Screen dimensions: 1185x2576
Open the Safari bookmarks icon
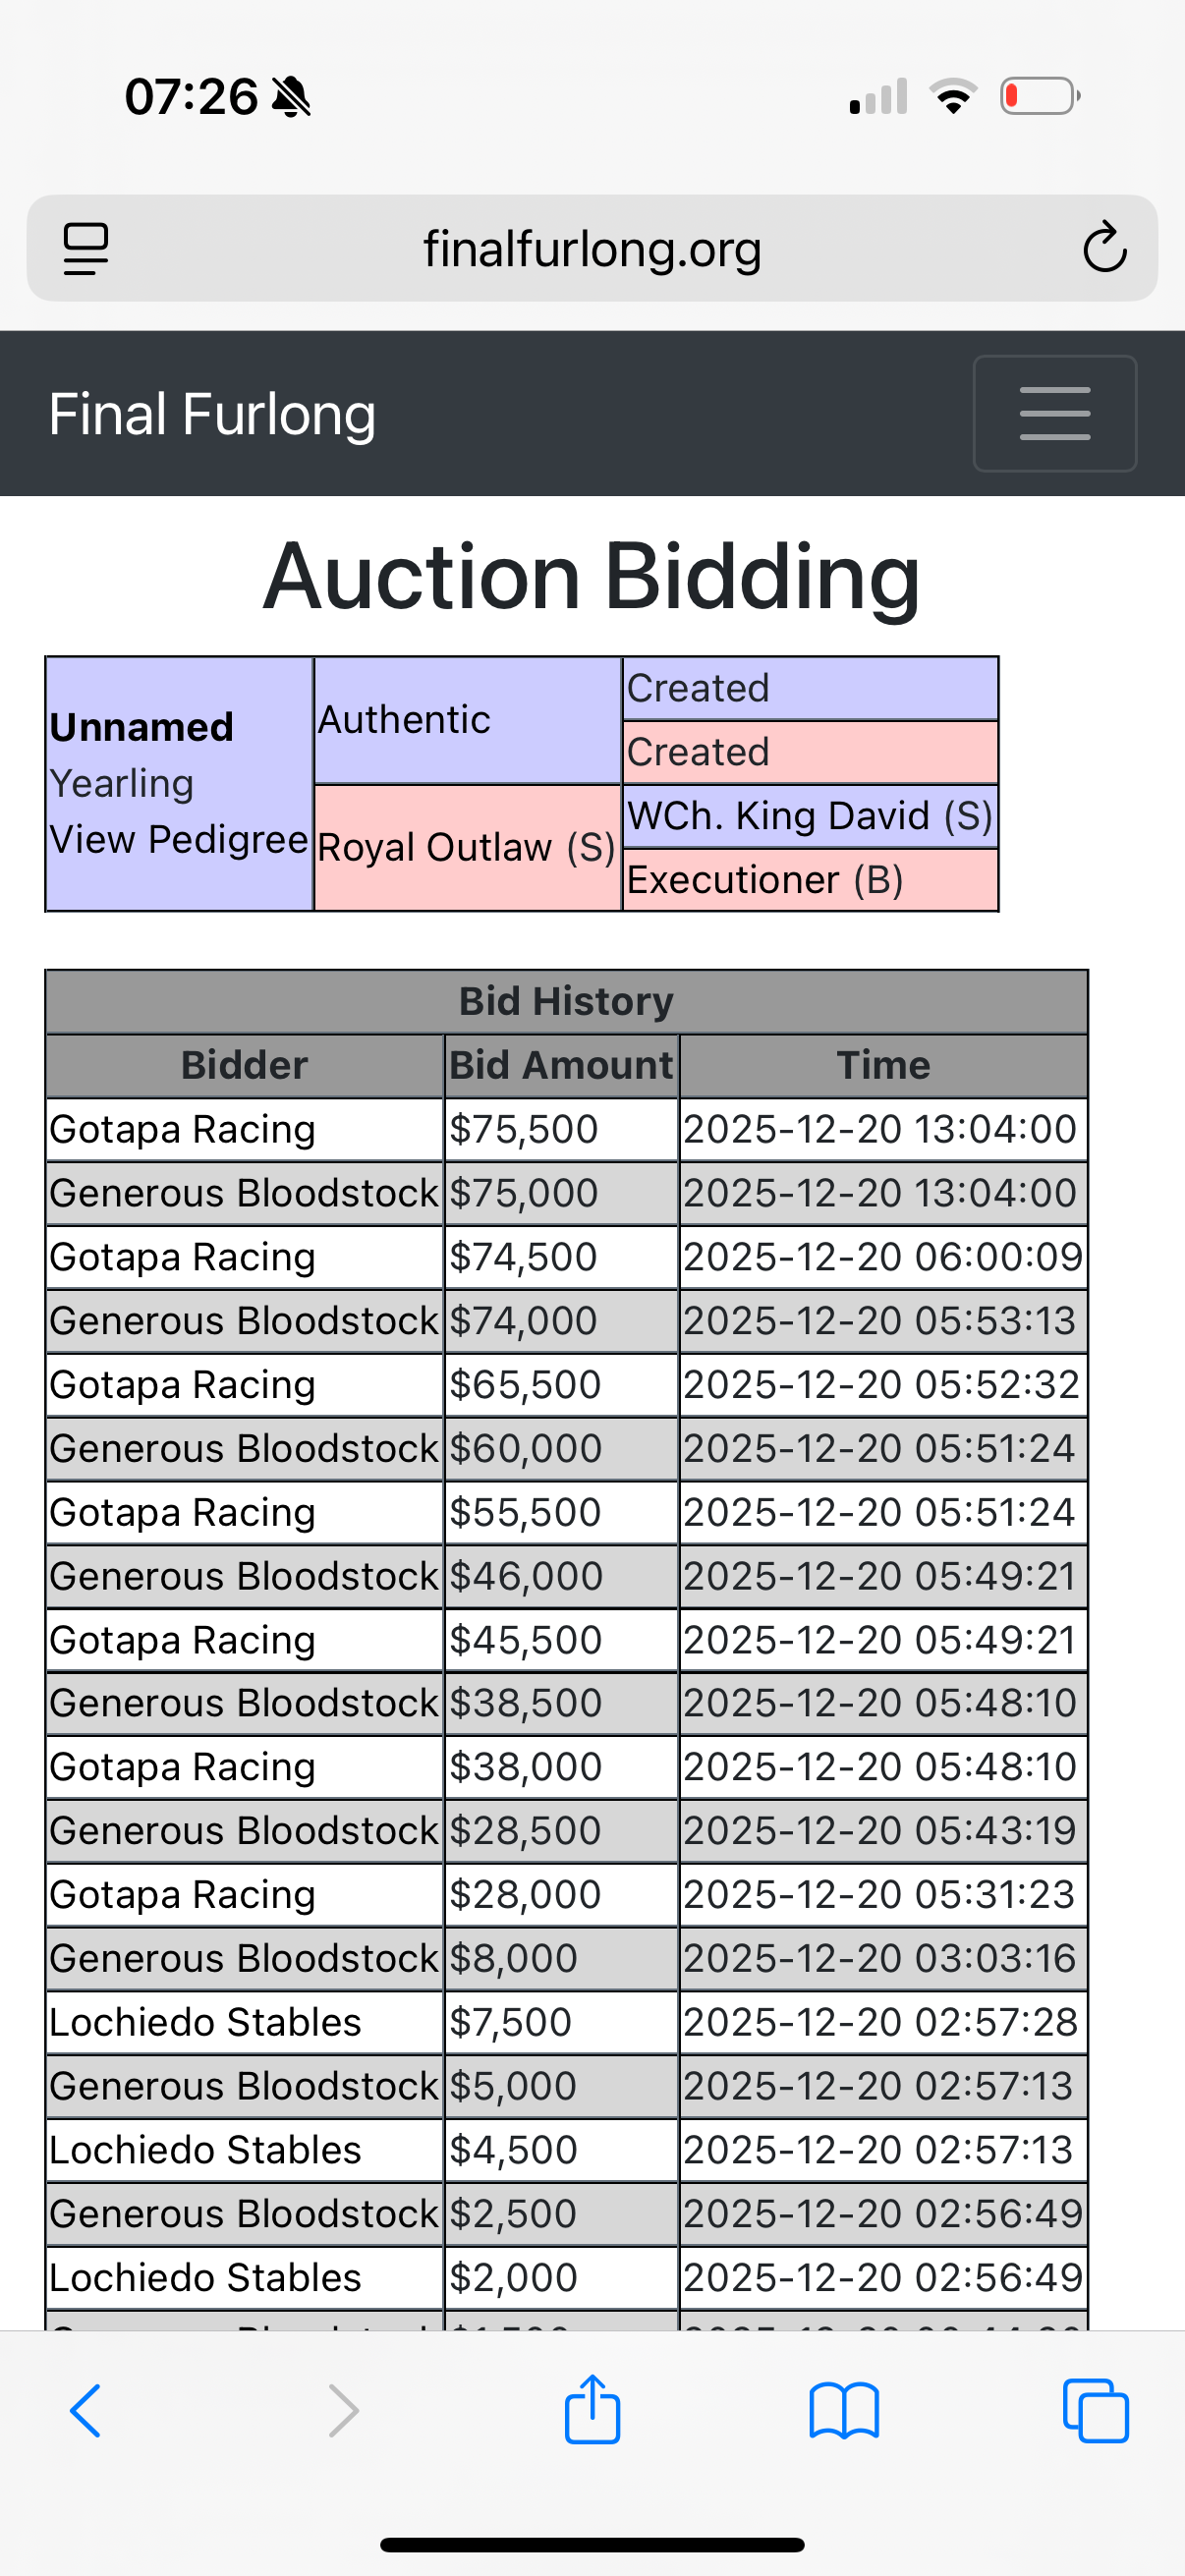844,2410
